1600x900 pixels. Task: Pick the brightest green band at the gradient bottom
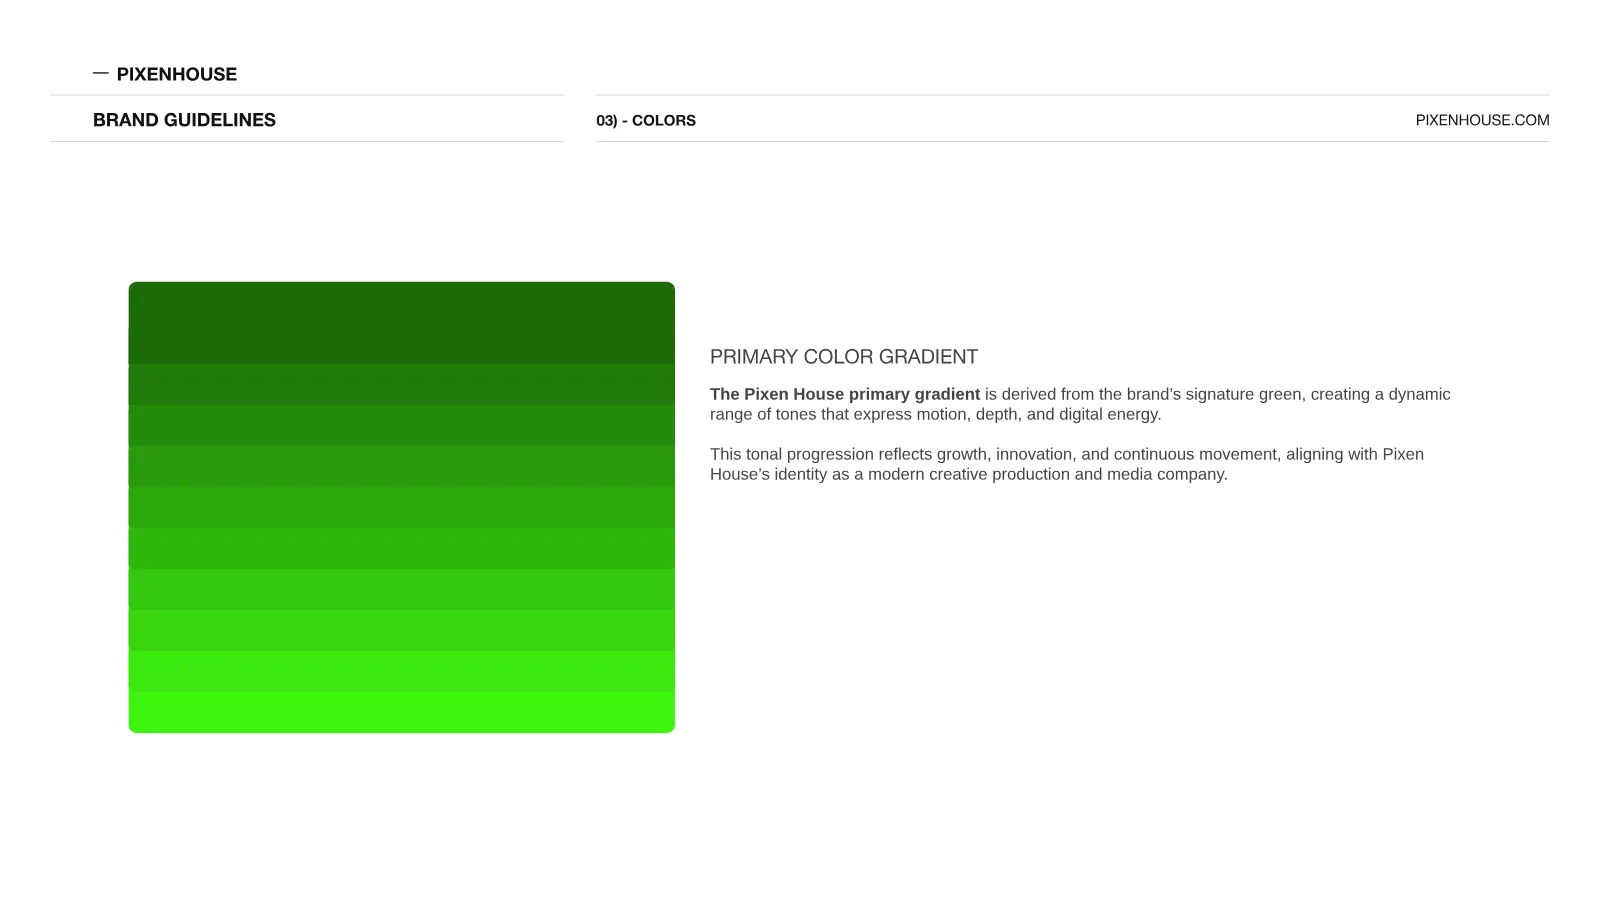[402, 712]
